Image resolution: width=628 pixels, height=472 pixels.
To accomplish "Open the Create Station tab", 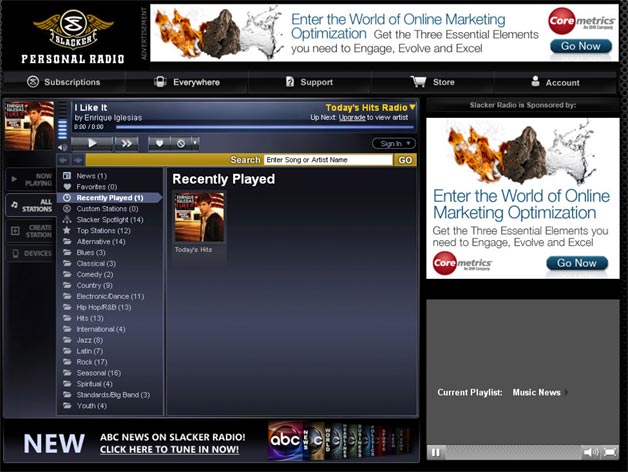I will pyautogui.click(x=31, y=231).
